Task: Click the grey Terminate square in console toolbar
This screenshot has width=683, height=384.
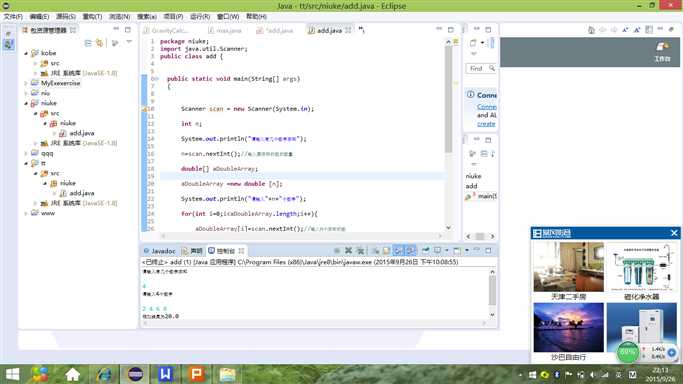Action: coord(337,250)
